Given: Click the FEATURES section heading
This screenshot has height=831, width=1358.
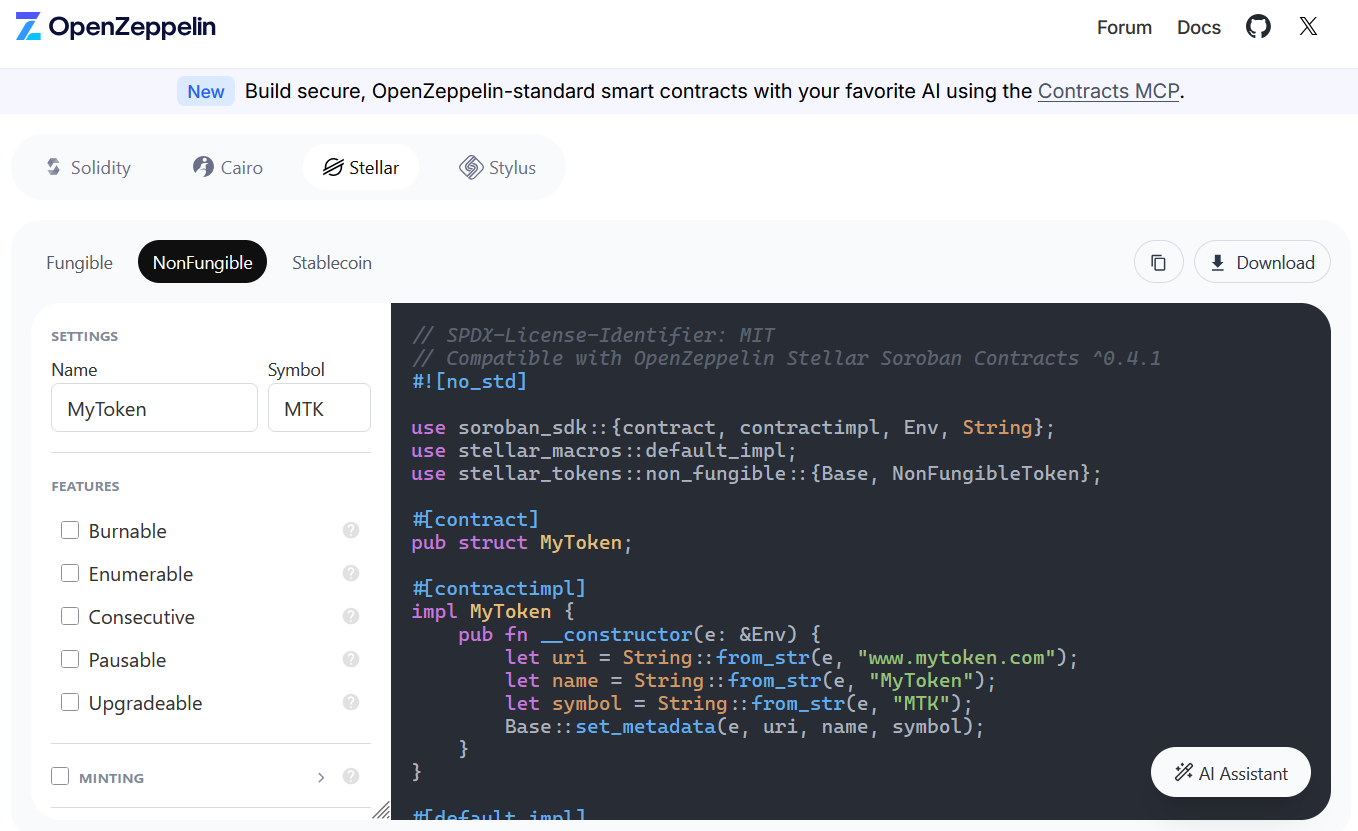Looking at the screenshot, I should (x=85, y=486).
